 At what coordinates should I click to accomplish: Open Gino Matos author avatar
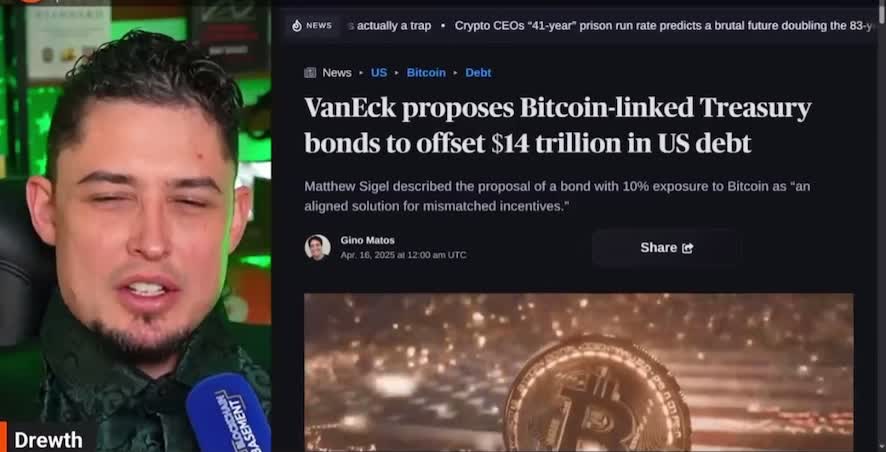[x=317, y=247]
